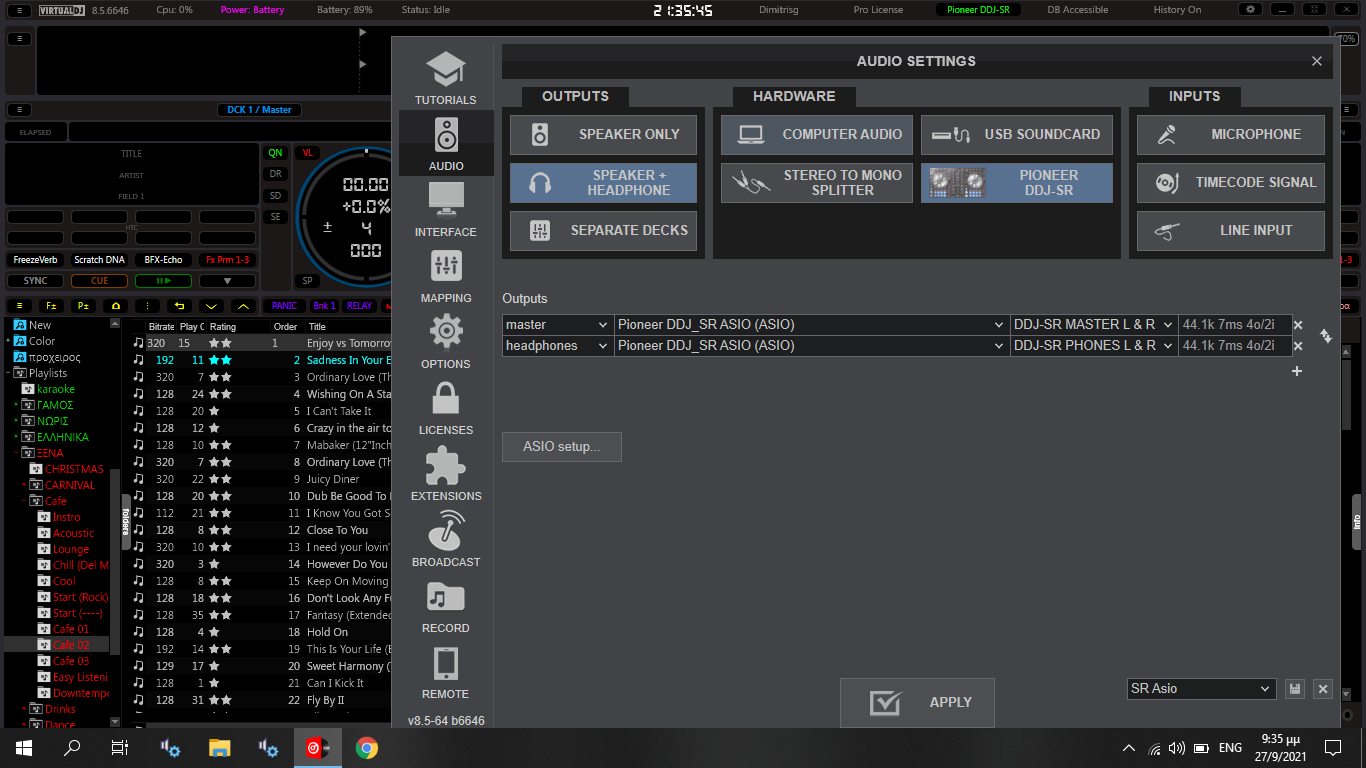The image size is (1366, 768).
Task: Expand the Drinks folder in tree
Action: pos(24,709)
